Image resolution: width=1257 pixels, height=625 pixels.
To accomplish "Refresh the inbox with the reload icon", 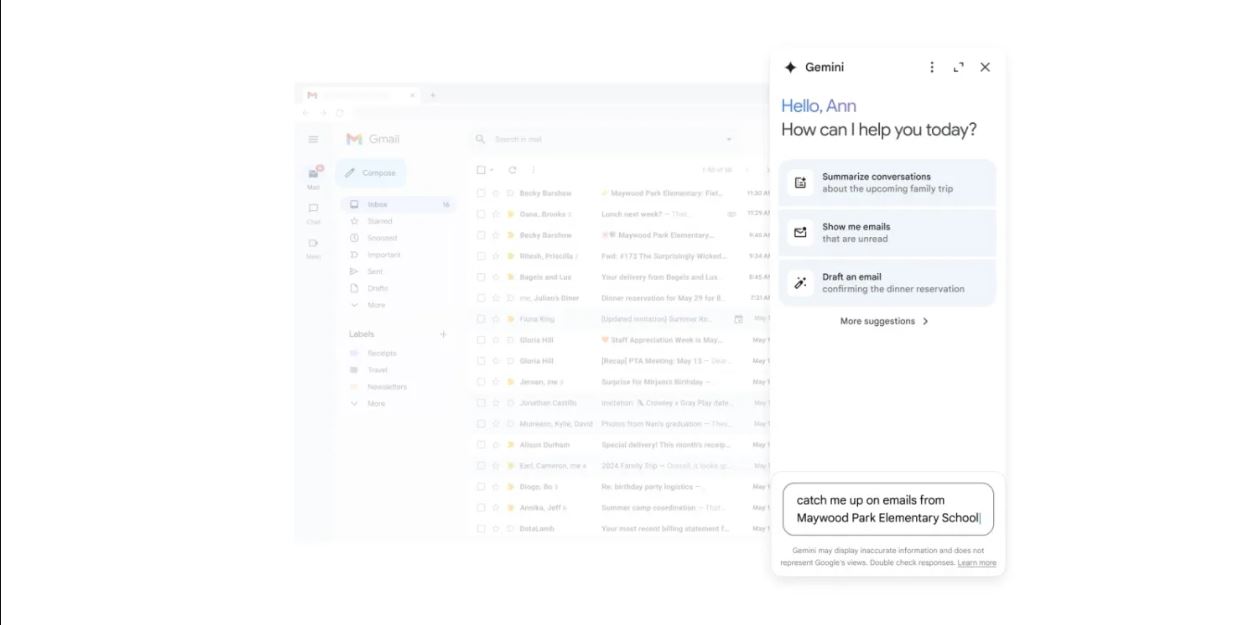I will (x=511, y=170).
